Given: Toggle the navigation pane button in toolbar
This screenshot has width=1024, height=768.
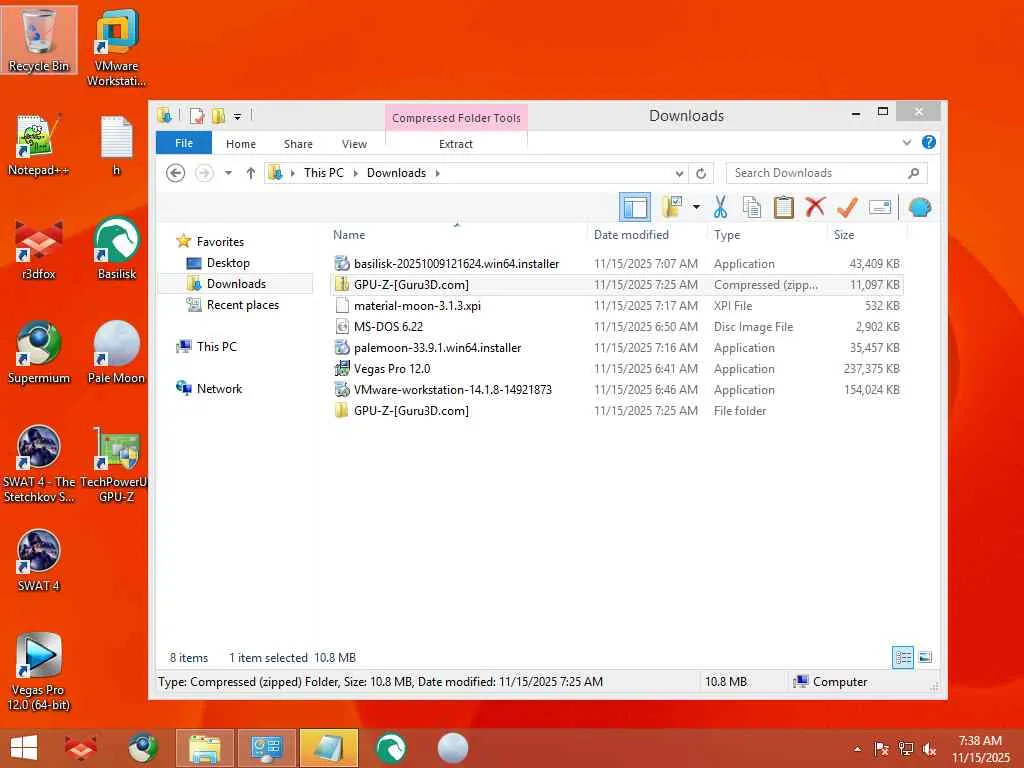Looking at the screenshot, I should point(635,208).
